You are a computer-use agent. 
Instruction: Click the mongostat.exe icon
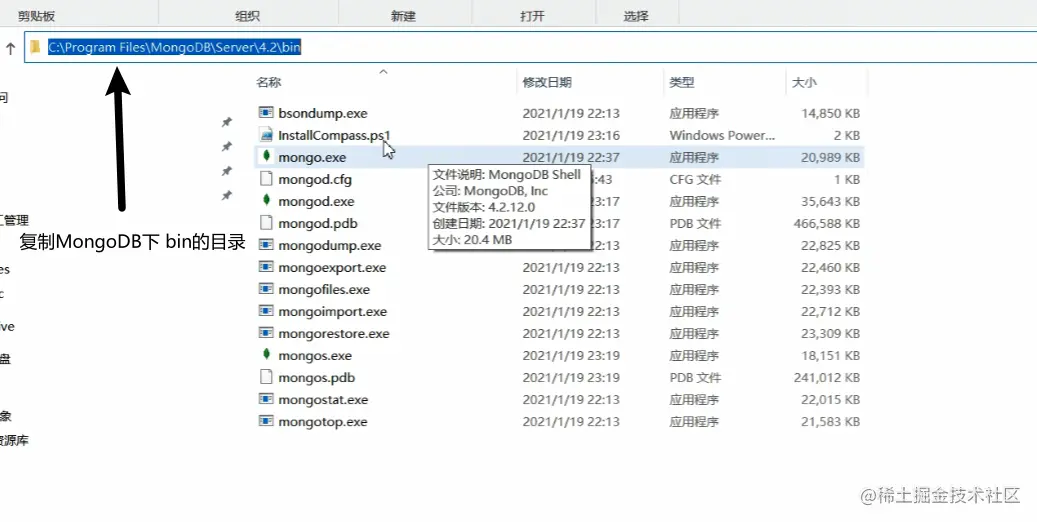pos(266,399)
